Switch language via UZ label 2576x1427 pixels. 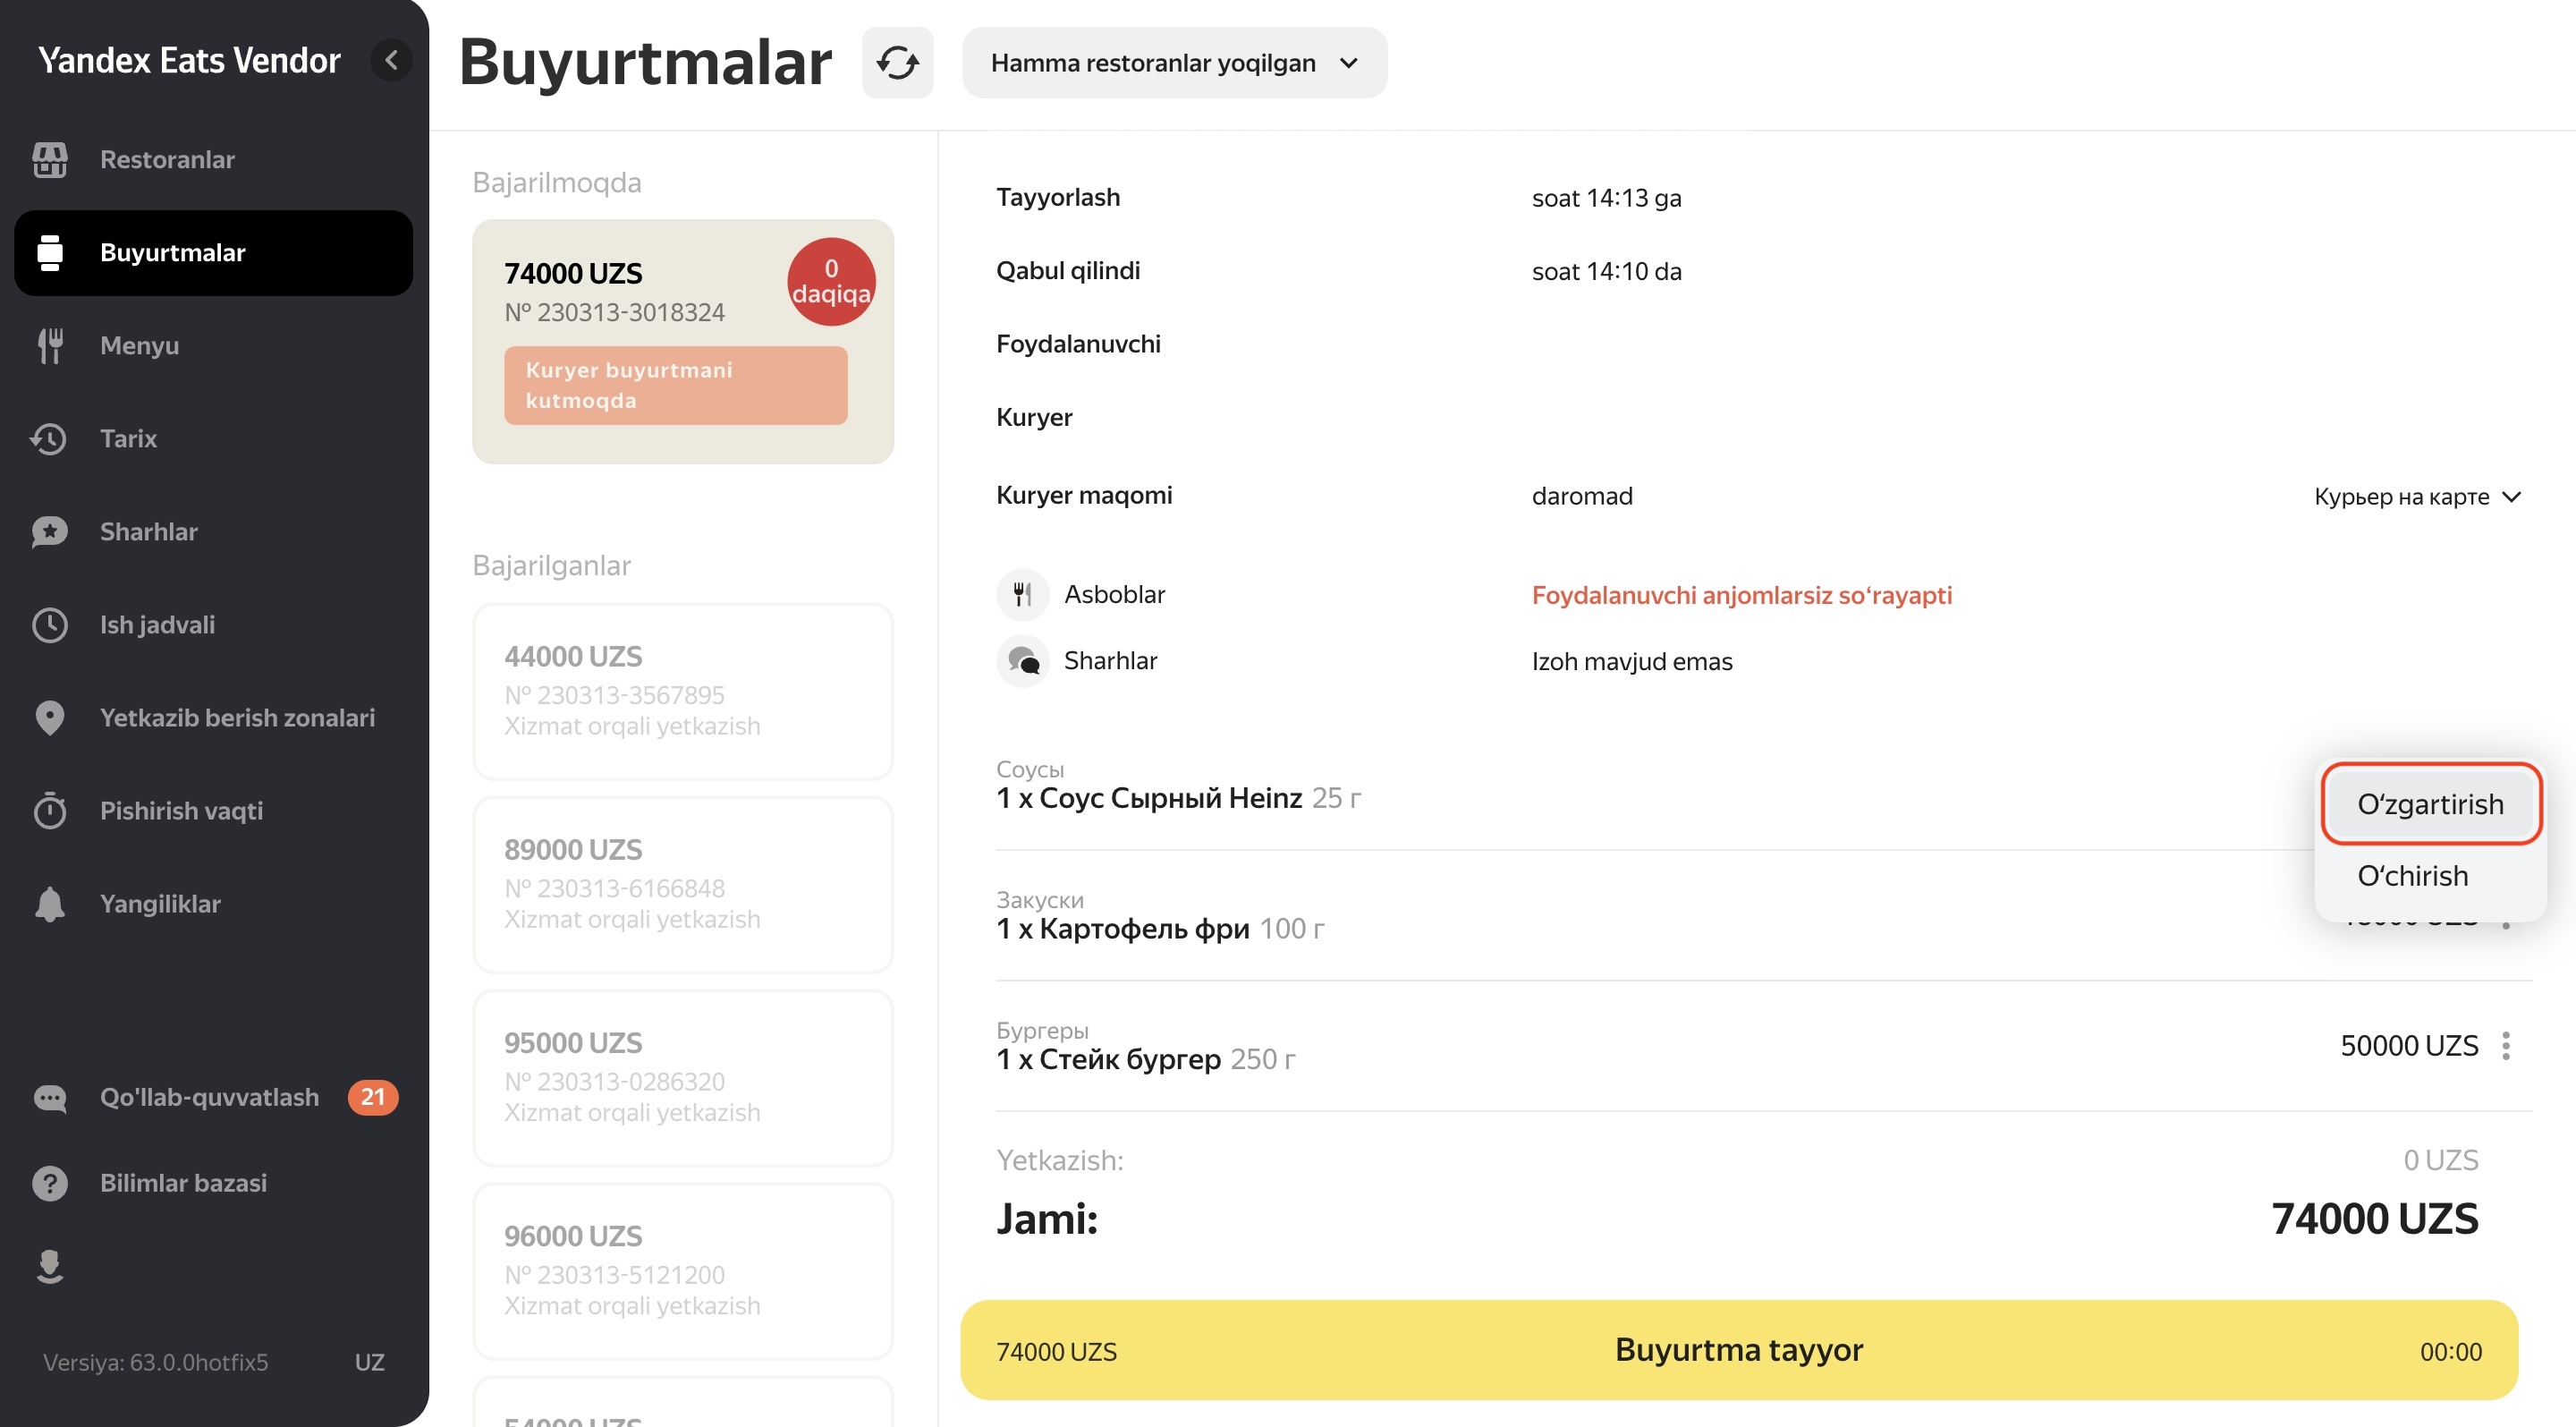coord(369,1362)
